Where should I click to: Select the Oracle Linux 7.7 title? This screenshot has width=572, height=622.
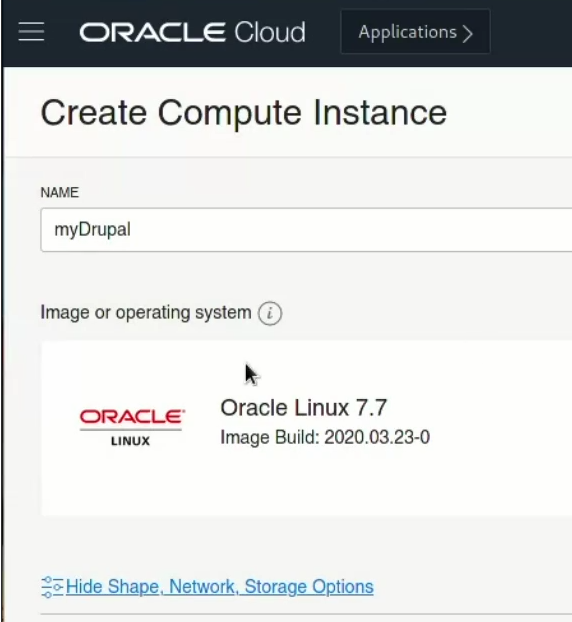click(x=303, y=408)
